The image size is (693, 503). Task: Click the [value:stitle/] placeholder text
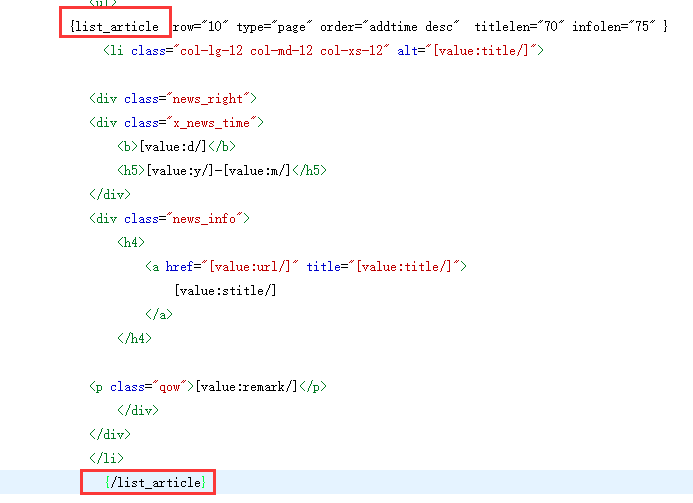click(x=224, y=290)
